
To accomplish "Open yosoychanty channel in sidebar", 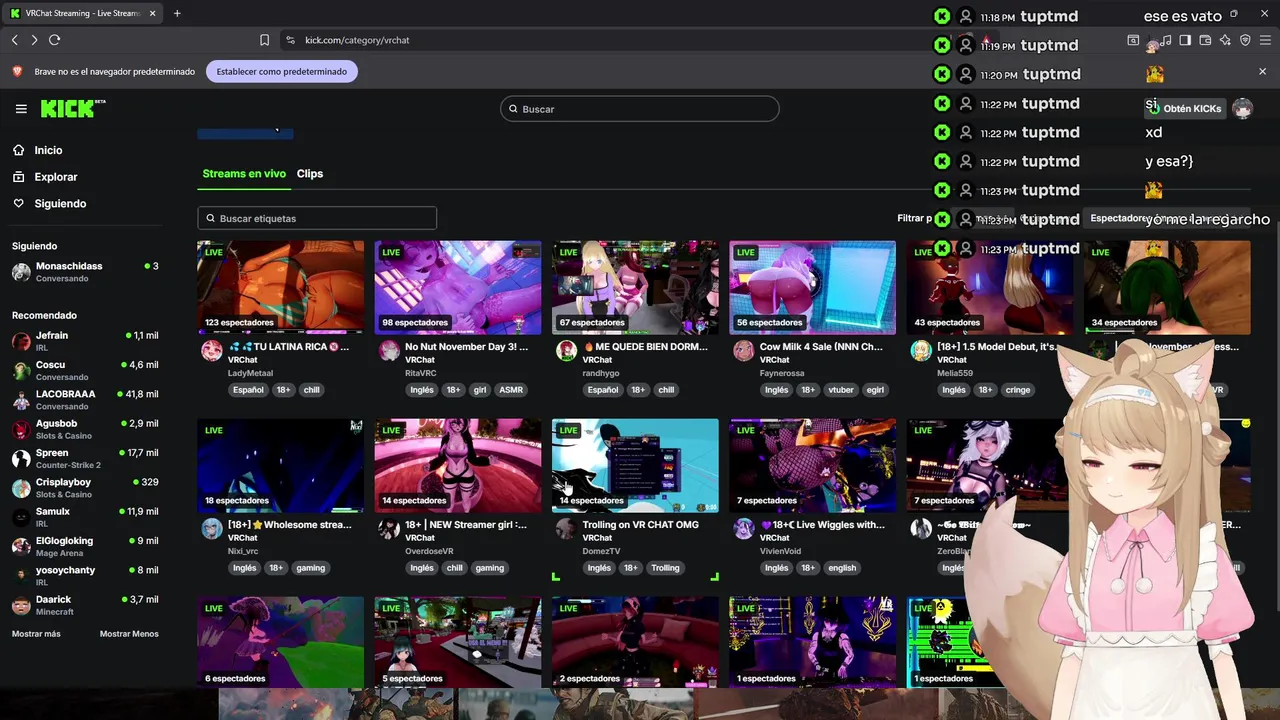I will pyautogui.click(x=85, y=575).
